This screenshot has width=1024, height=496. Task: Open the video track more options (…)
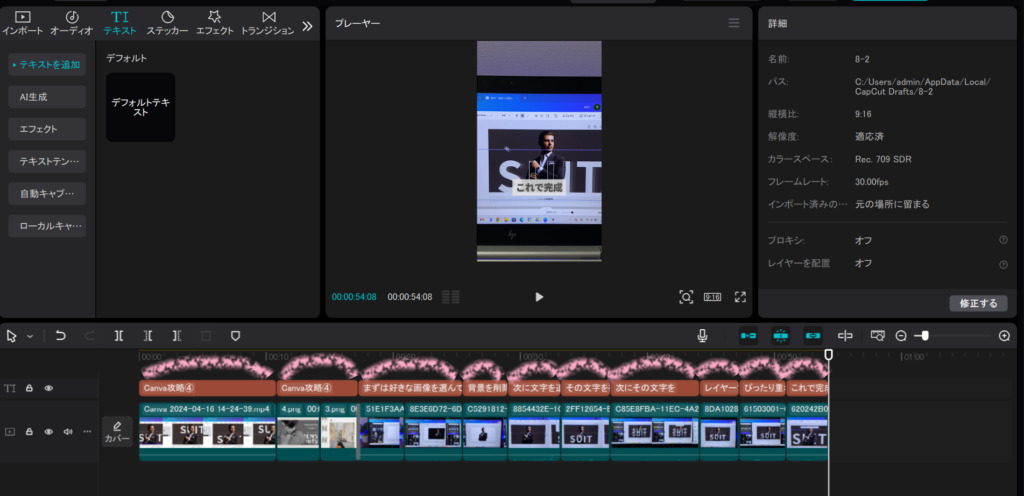pos(87,432)
